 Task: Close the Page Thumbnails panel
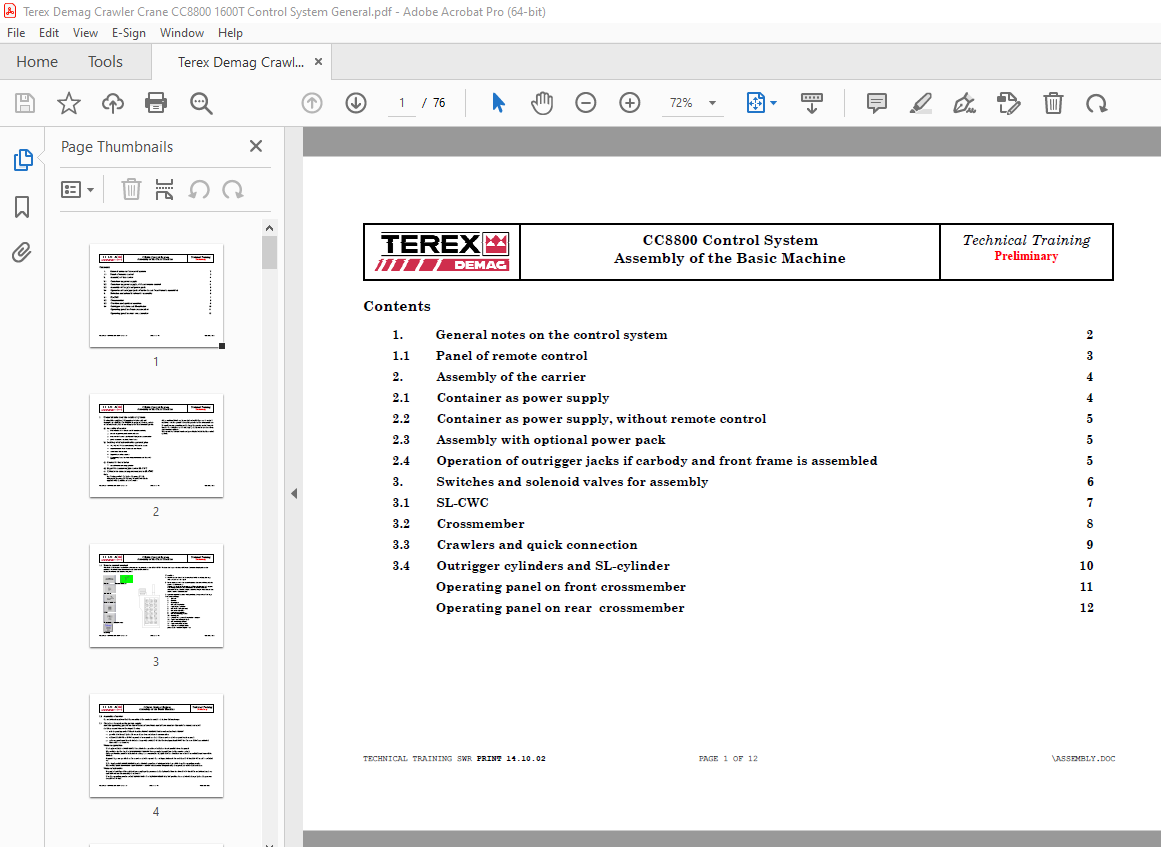(256, 146)
